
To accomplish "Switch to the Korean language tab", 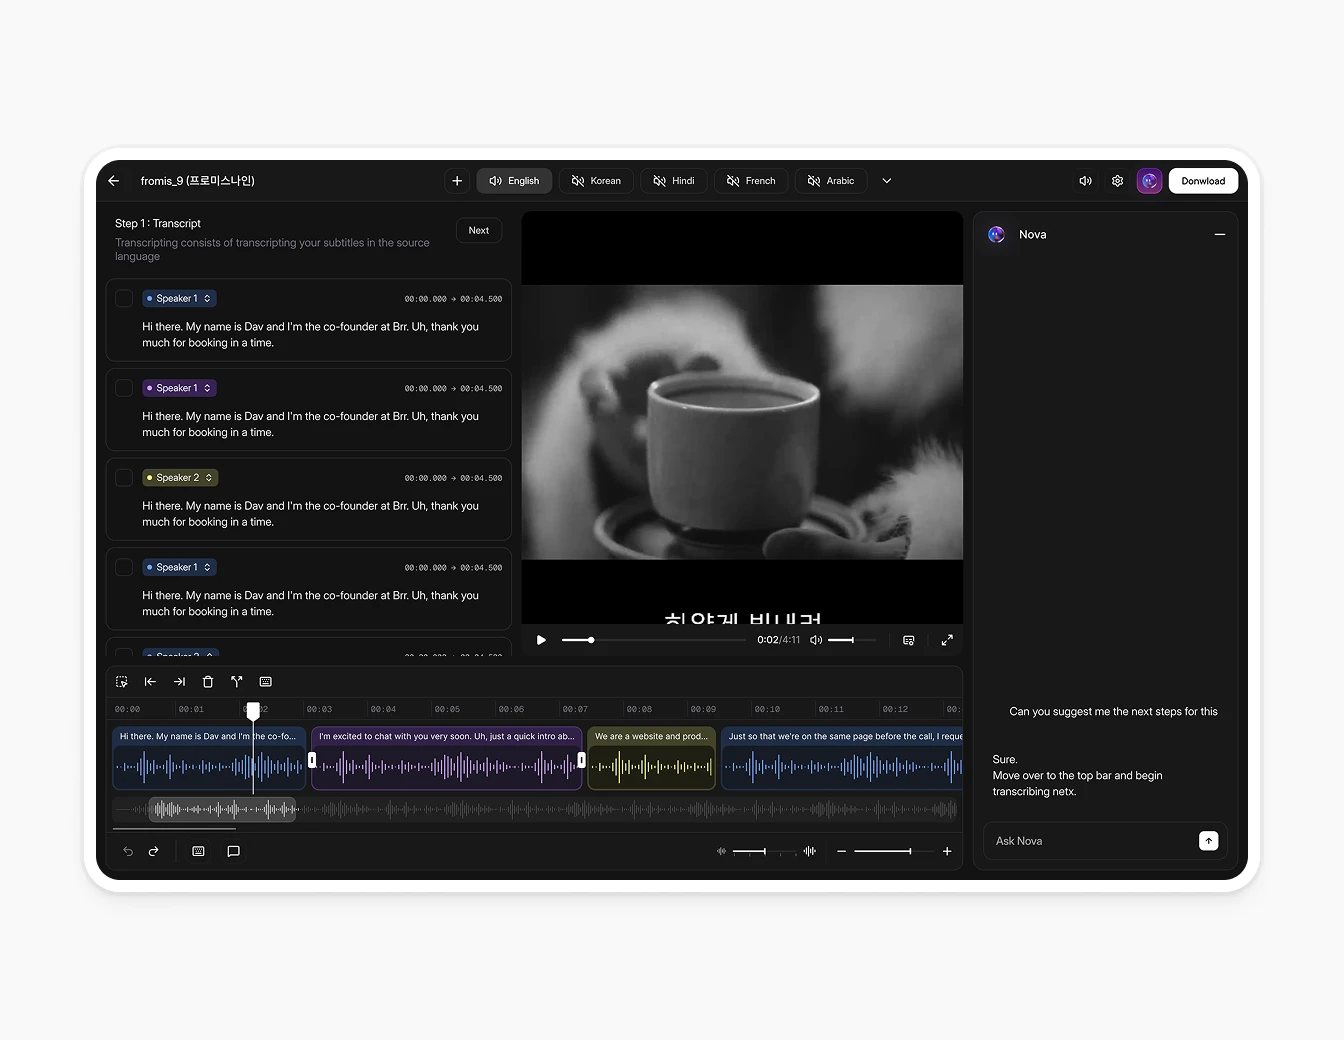I will pos(597,181).
